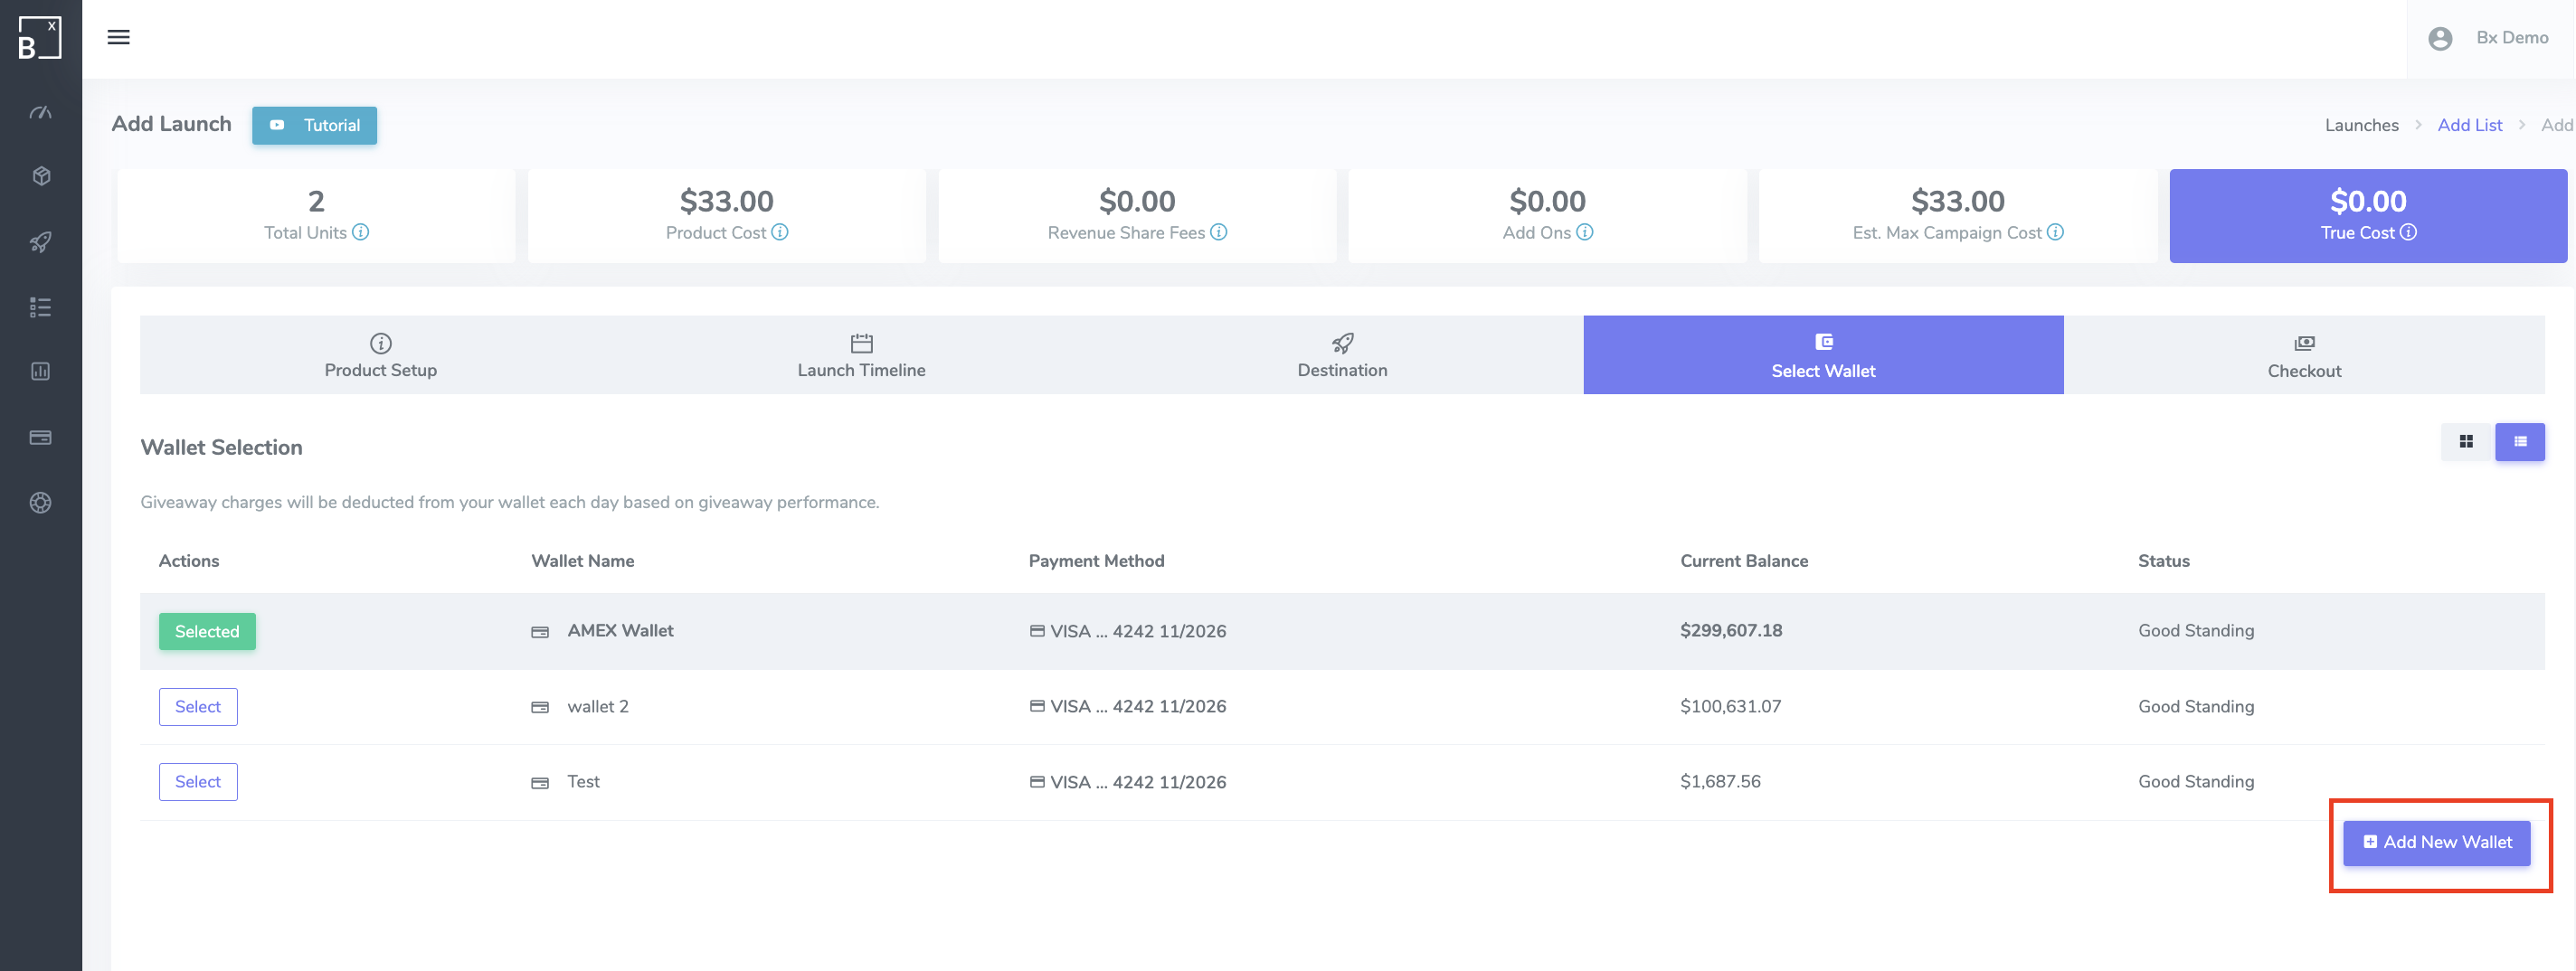2576x971 pixels.
Task: Open the Add List breadcrumb link
Action: tap(2469, 125)
